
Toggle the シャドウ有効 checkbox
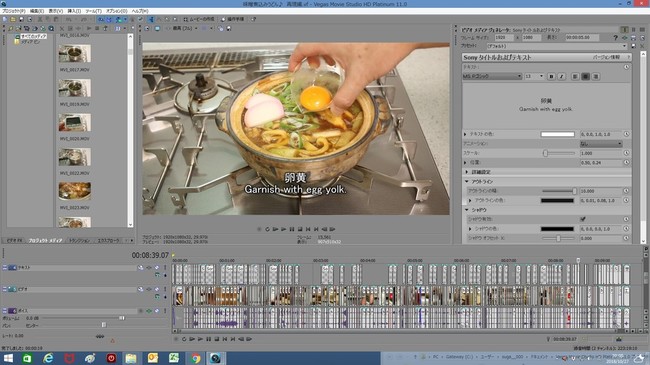(583, 219)
